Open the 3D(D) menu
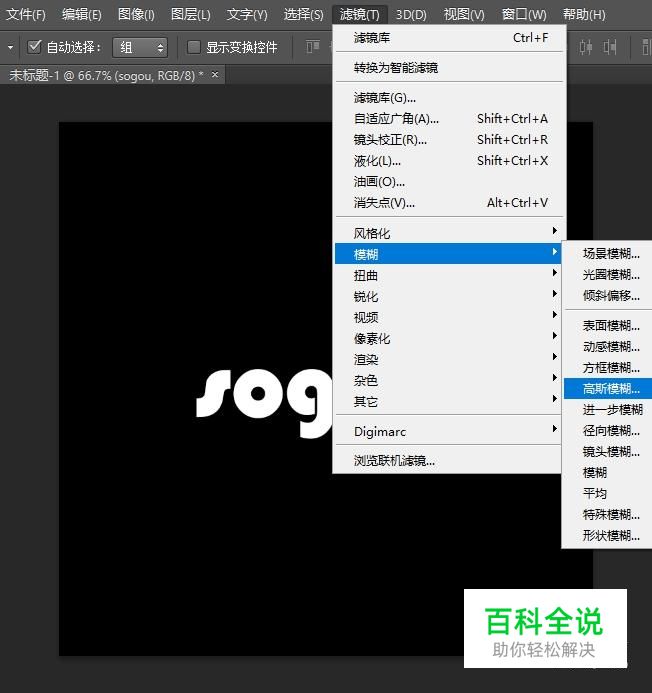The image size is (652, 693). 411,15
